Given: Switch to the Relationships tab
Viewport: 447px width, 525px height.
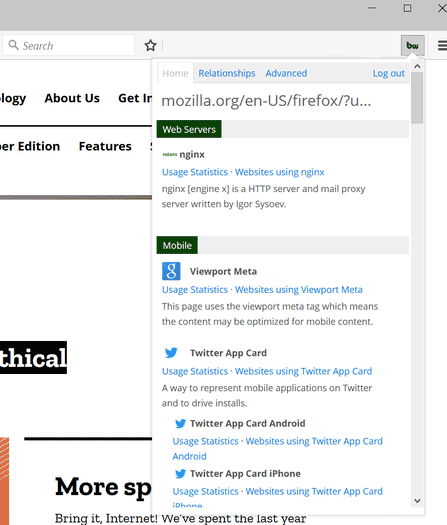Looking at the screenshot, I should (227, 73).
